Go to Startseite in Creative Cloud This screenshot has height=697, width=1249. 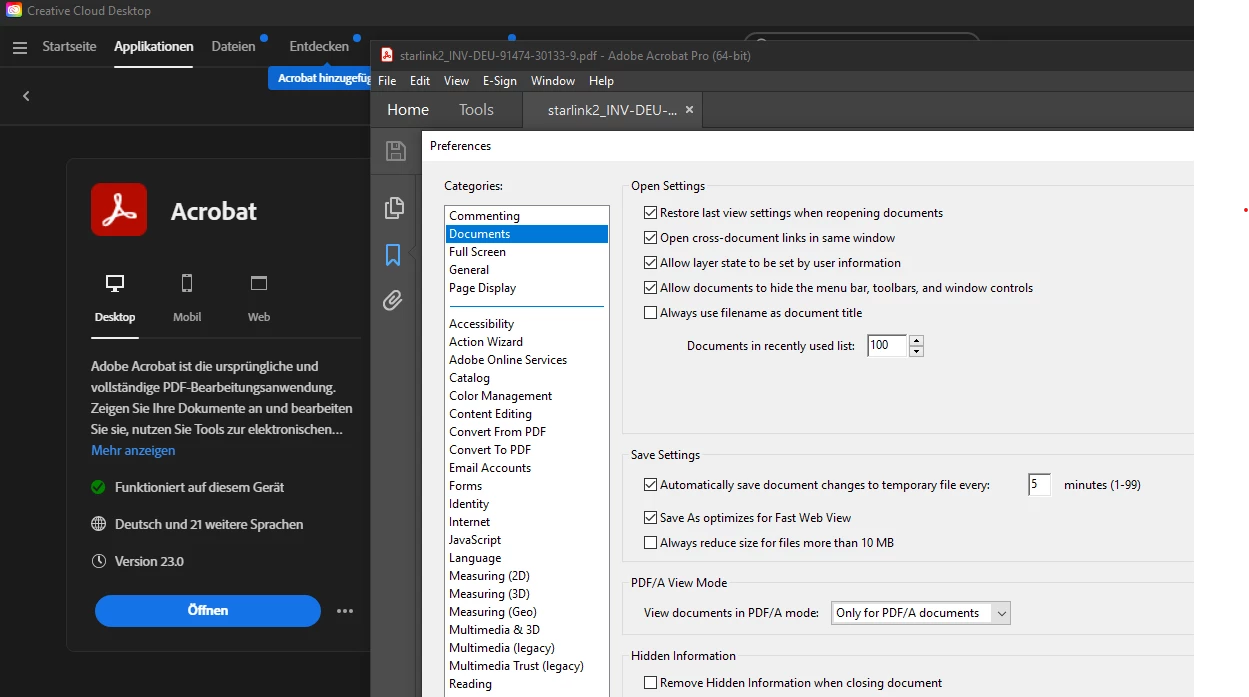click(x=69, y=46)
